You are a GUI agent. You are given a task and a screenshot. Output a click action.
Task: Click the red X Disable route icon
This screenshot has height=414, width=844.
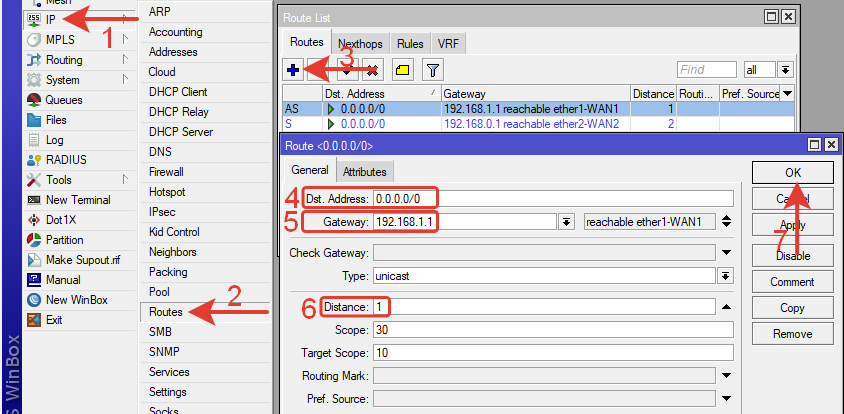[x=372, y=70]
